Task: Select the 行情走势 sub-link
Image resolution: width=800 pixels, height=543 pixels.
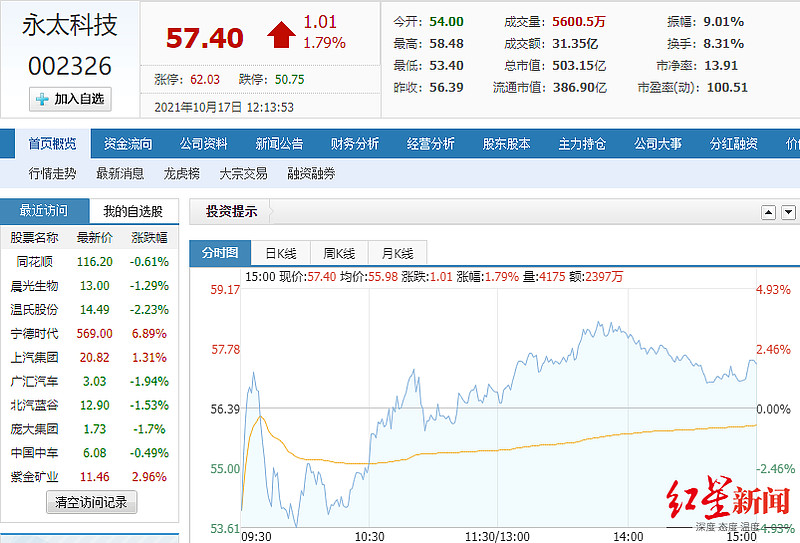Action: pos(53,174)
